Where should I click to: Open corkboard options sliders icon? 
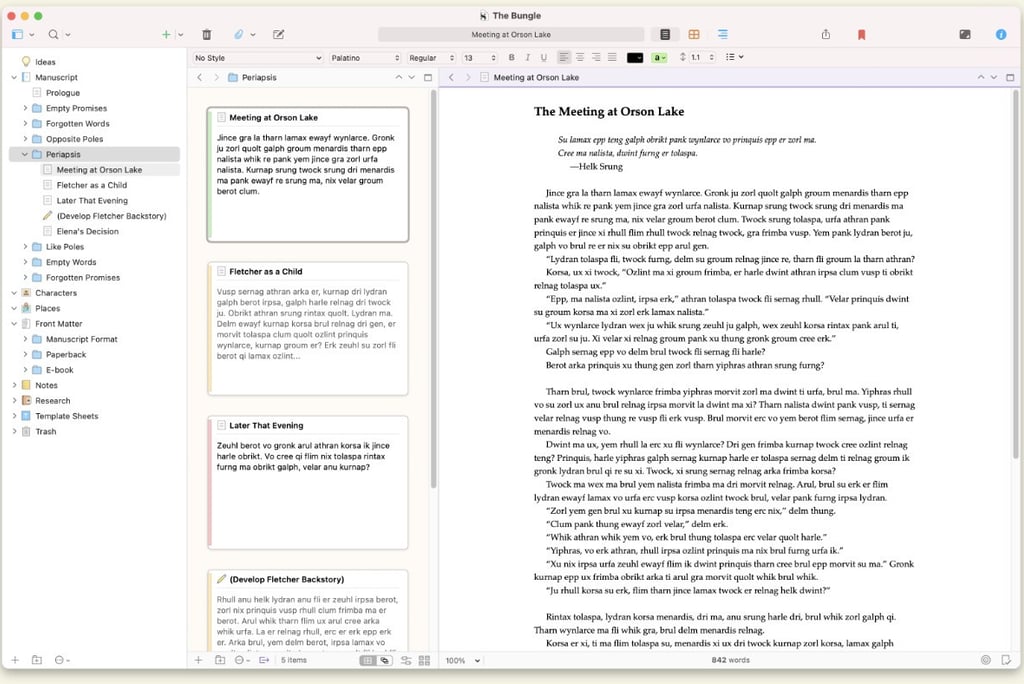406,660
